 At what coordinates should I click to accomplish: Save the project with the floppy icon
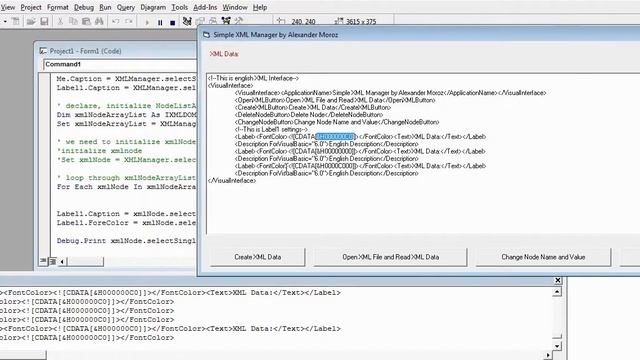pos(44,21)
